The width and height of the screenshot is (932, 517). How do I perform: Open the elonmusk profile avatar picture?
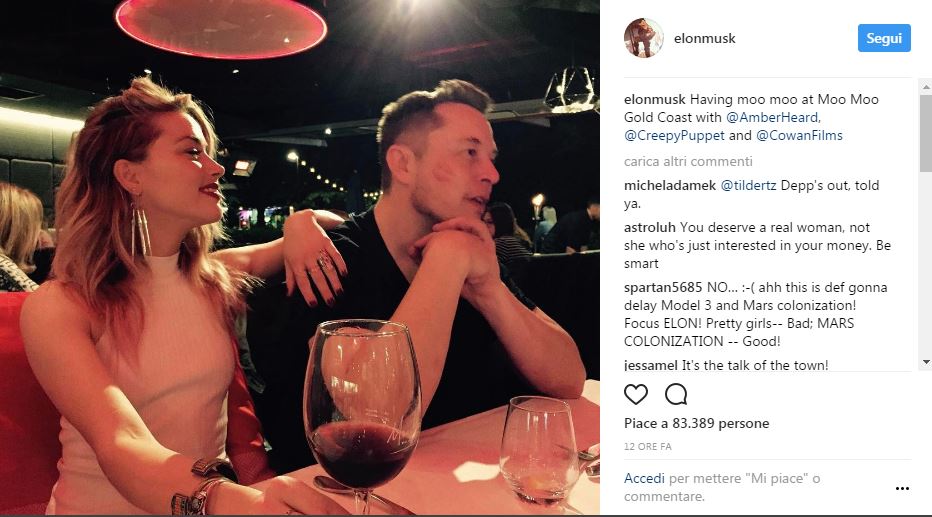click(644, 38)
